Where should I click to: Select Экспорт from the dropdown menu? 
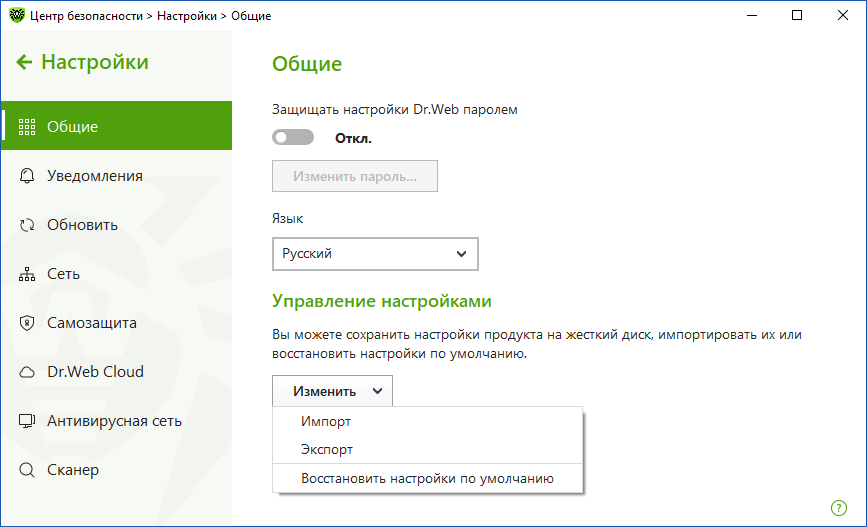427,450
